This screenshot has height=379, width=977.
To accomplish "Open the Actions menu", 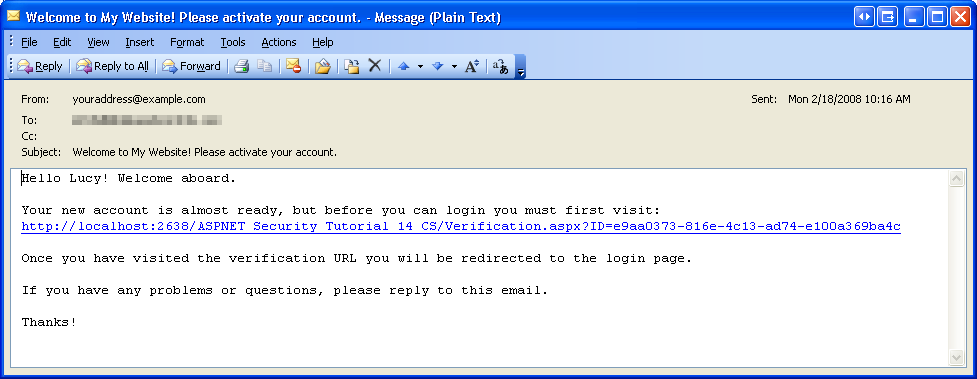I will 279,42.
